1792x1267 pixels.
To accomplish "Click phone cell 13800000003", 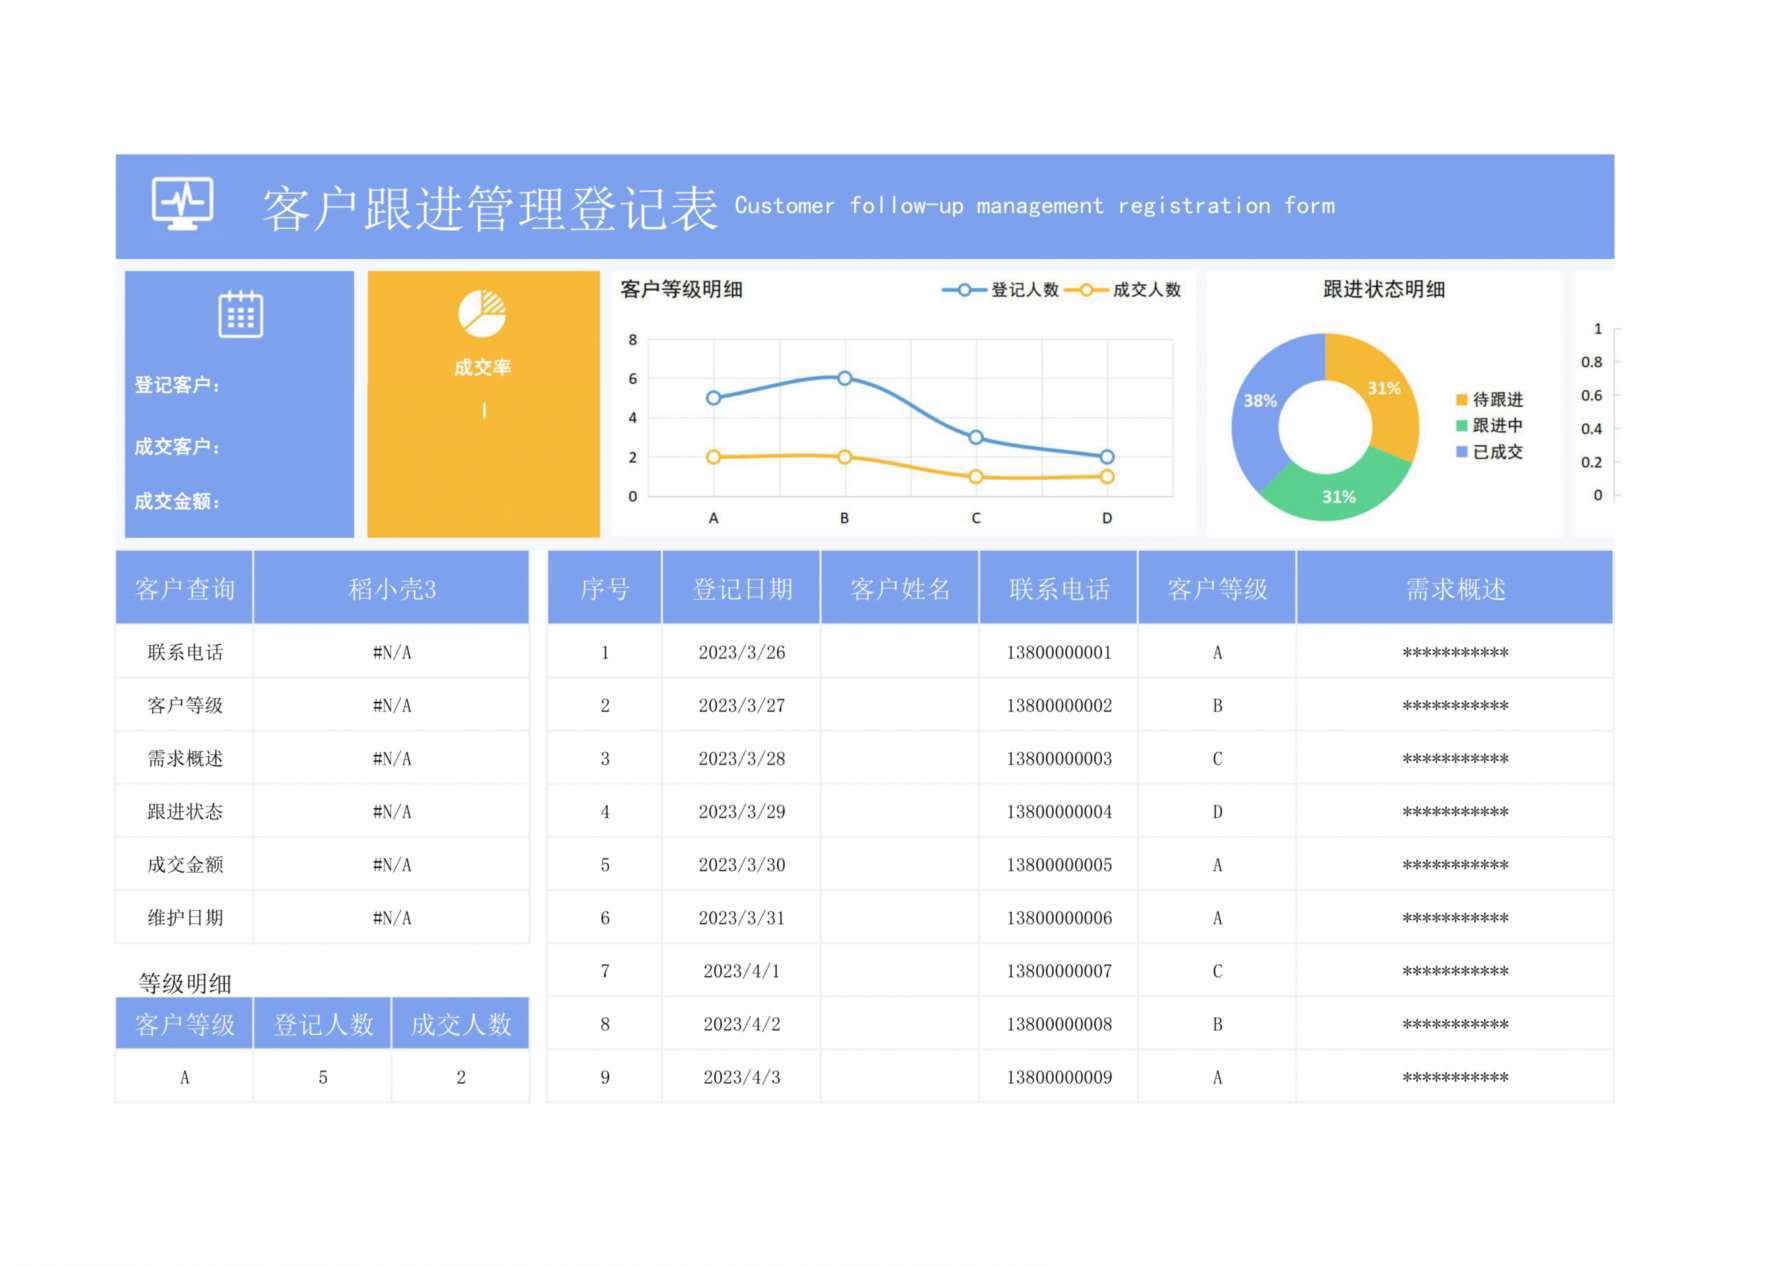I will tap(1059, 758).
